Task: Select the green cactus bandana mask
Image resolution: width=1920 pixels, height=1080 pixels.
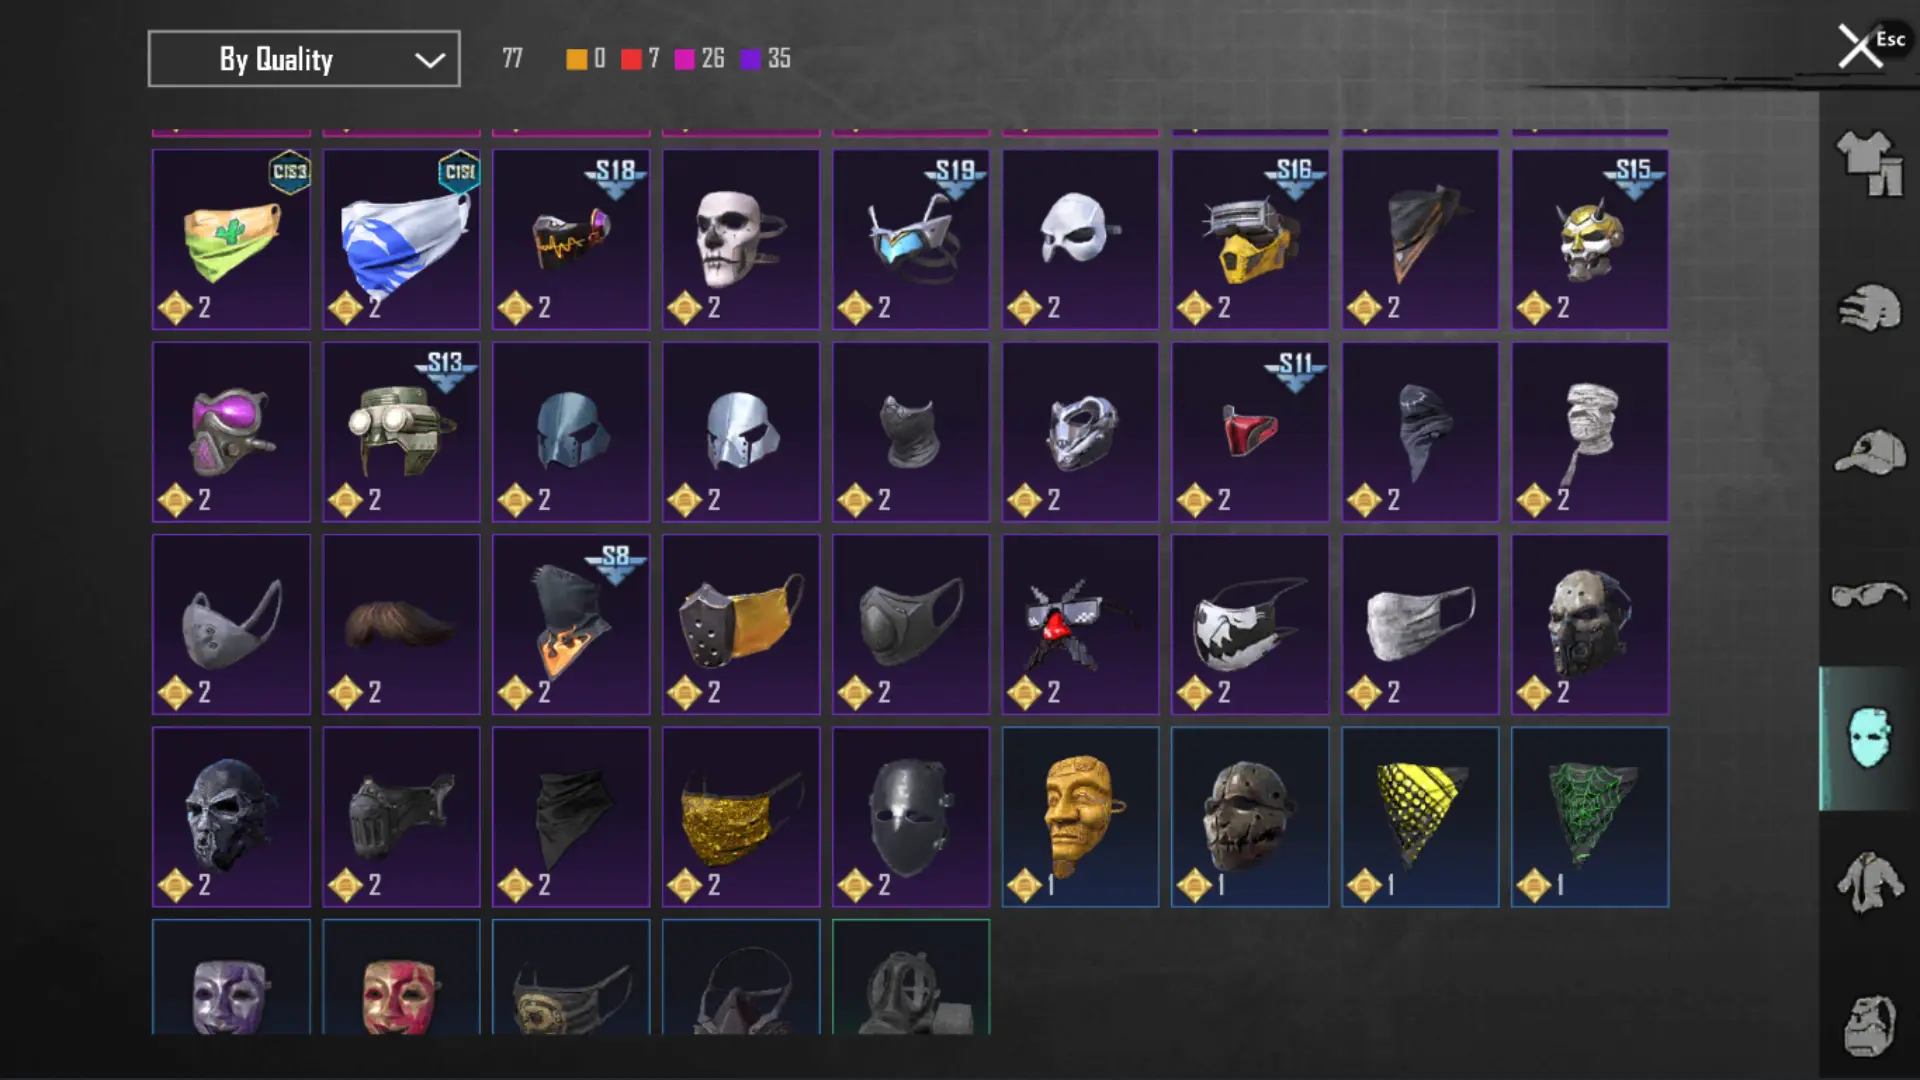Action: (231, 239)
